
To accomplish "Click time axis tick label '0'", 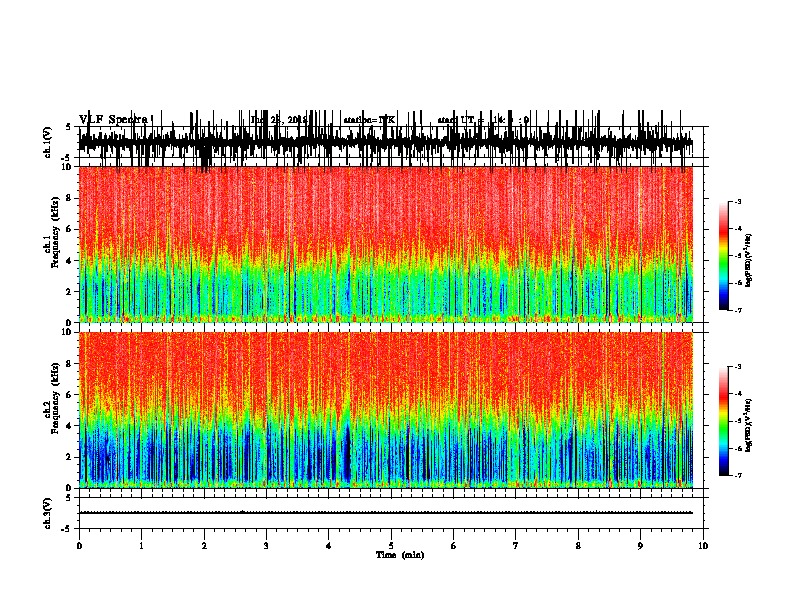I will coord(79,545).
